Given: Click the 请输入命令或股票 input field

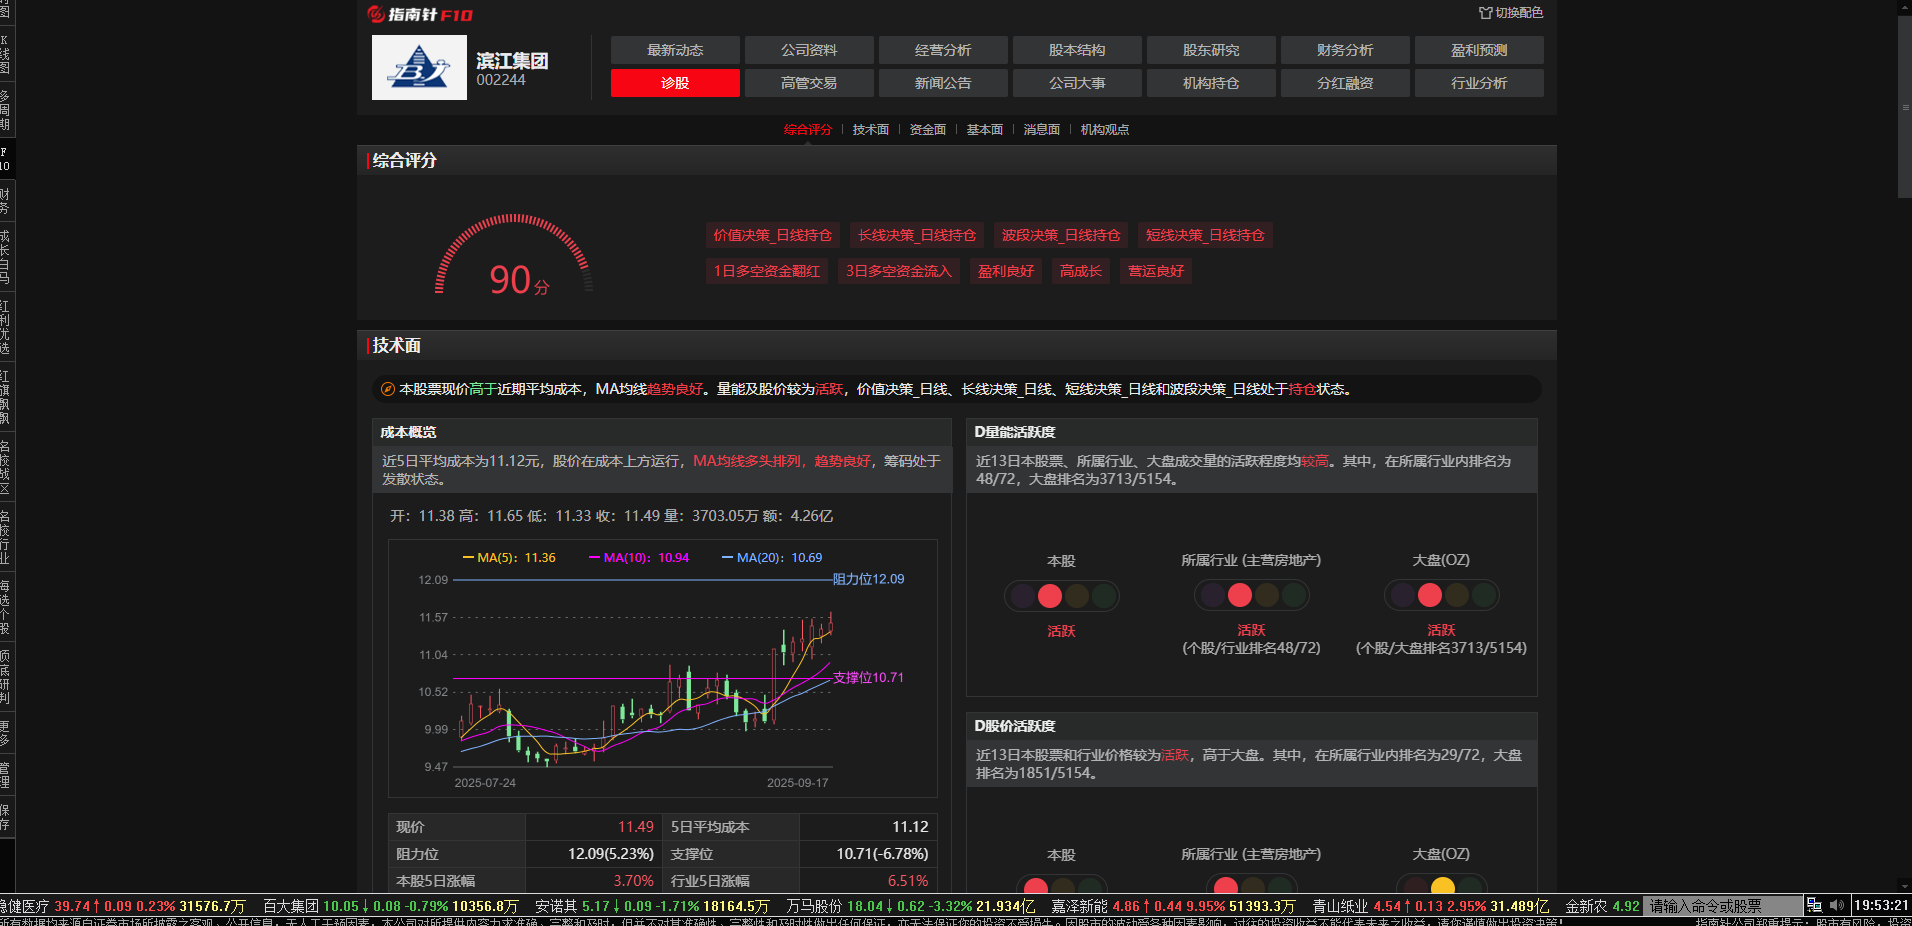Looking at the screenshot, I should click(x=1722, y=906).
